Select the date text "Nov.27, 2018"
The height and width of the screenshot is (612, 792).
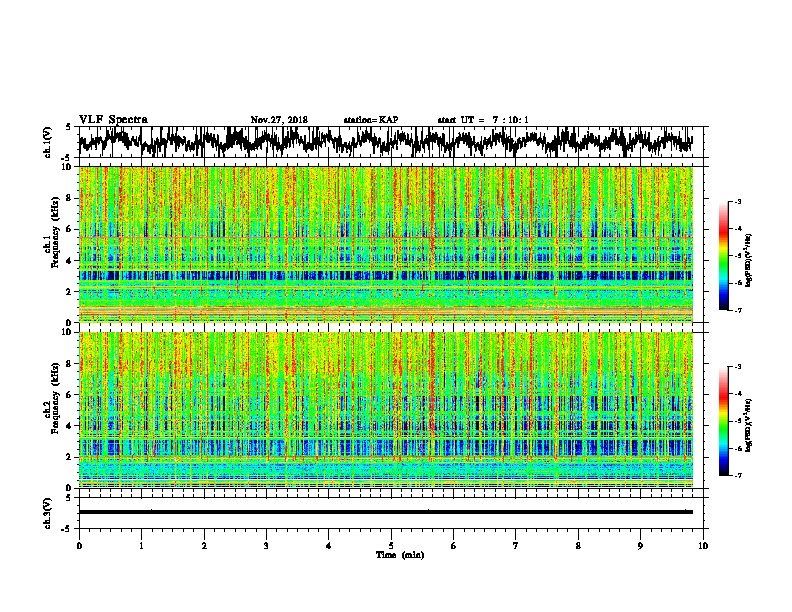click(x=279, y=120)
